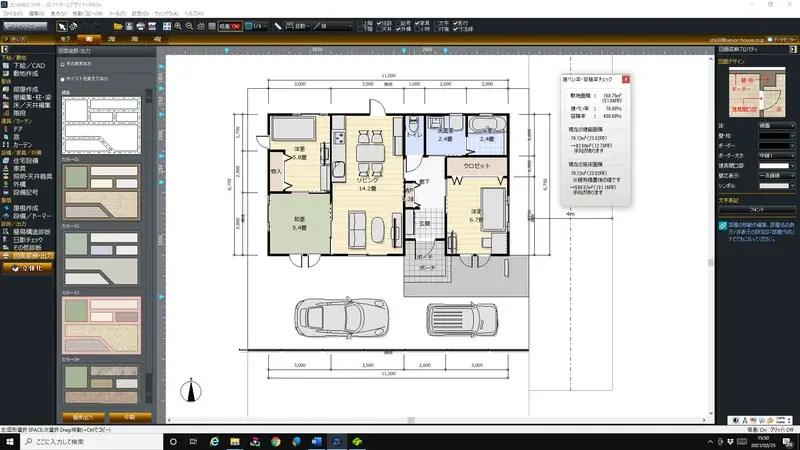Choose the カラー01 floor plan style thumbnail
The width and height of the screenshot is (800, 450).
click(101, 192)
